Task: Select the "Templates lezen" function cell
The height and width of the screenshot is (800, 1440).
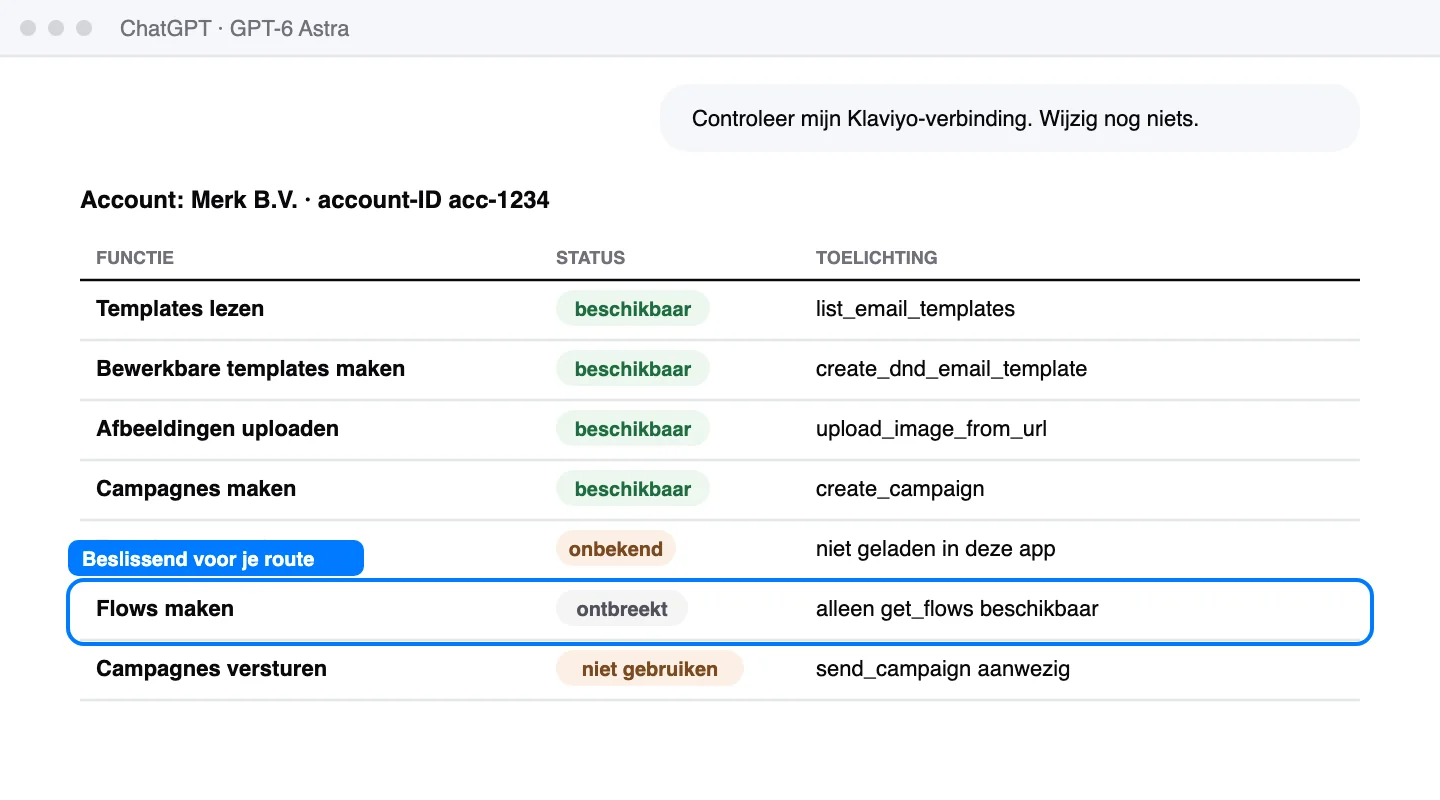Action: click(180, 309)
